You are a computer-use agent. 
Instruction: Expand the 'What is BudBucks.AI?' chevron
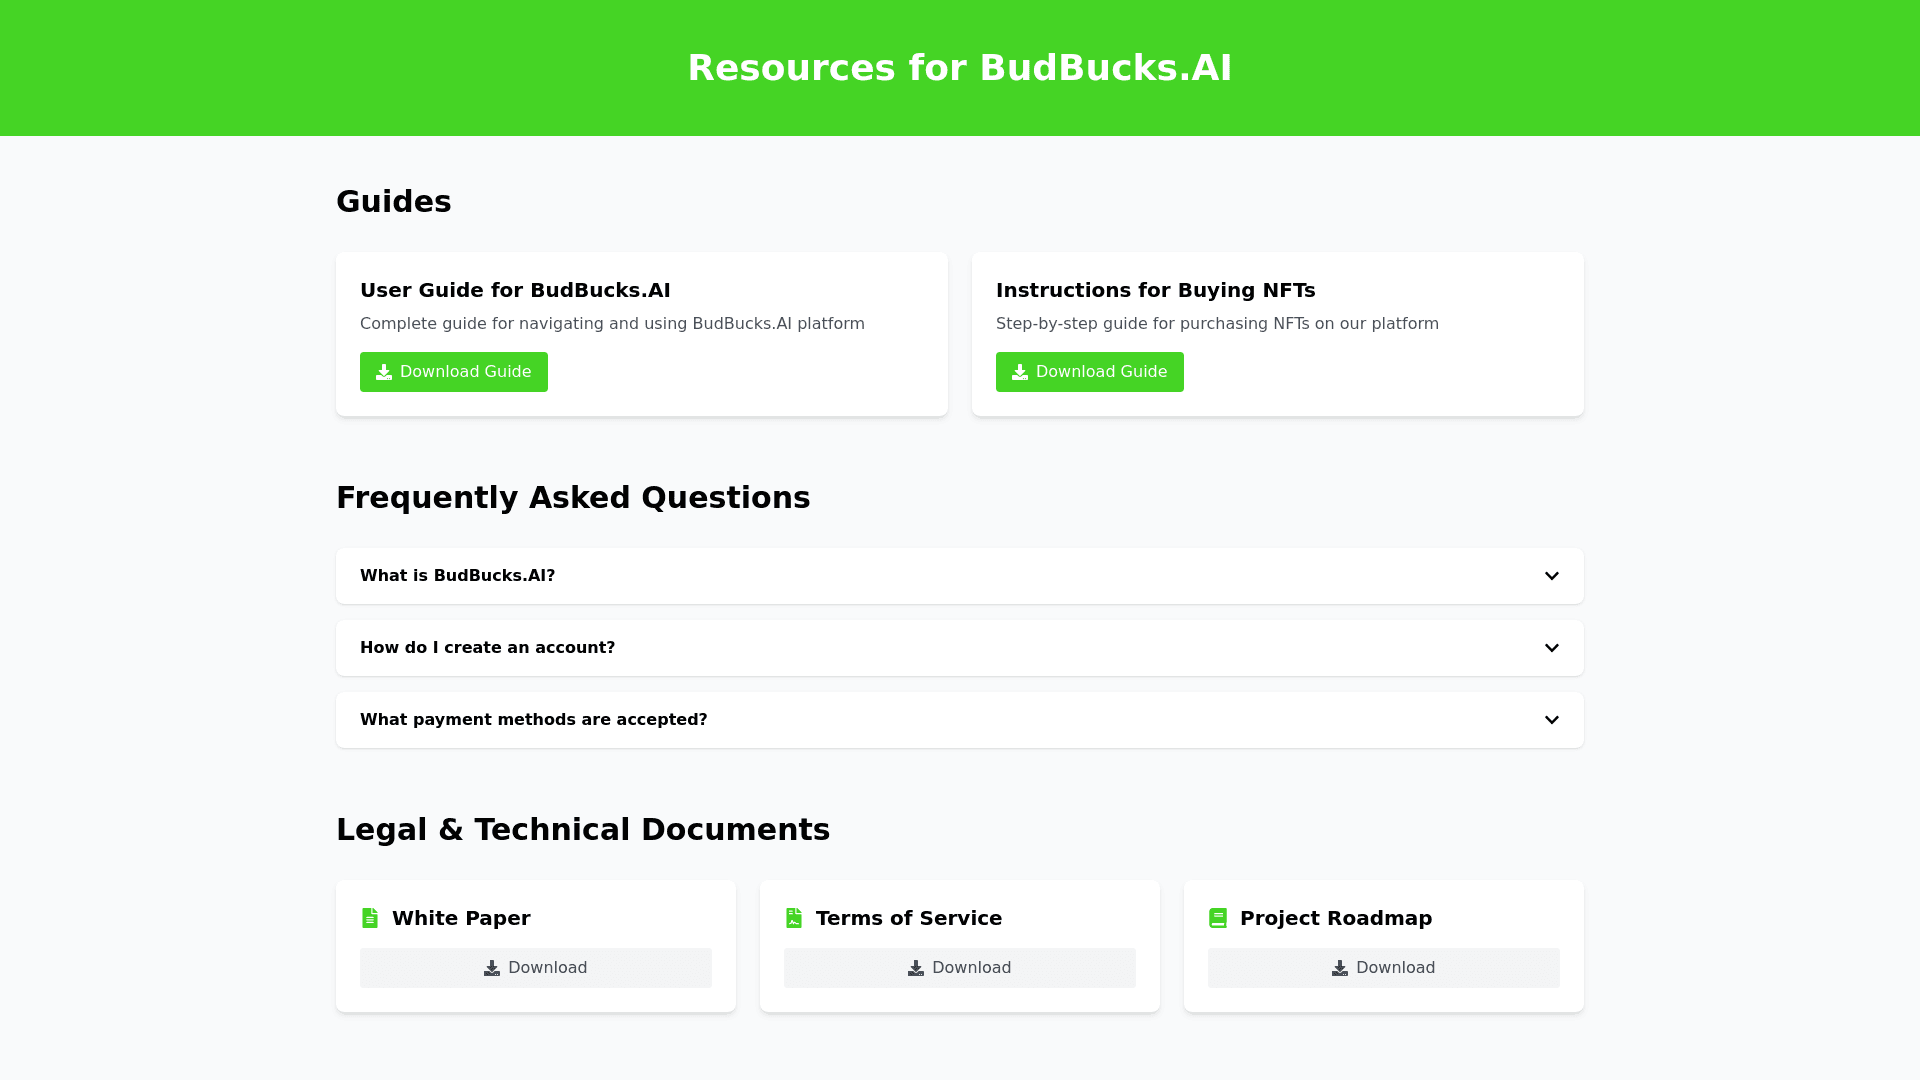1552,576
